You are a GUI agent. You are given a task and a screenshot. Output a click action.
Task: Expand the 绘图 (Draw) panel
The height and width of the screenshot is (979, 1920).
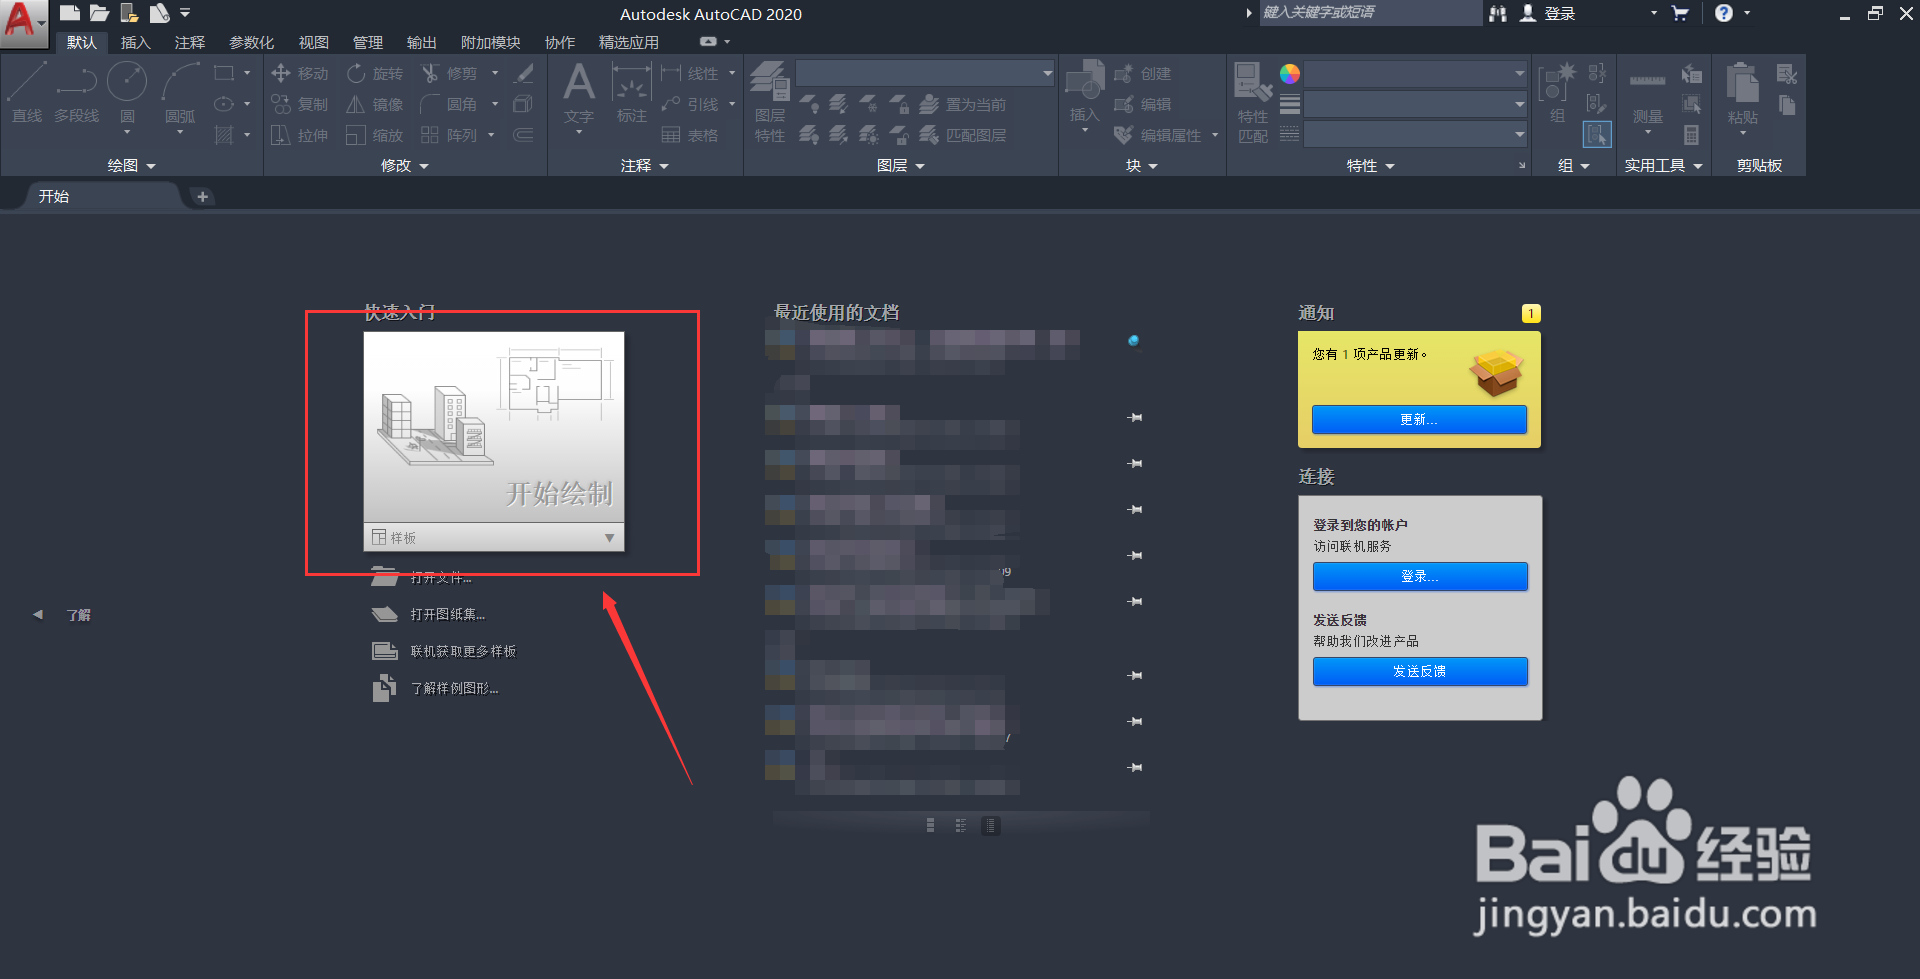132,166
